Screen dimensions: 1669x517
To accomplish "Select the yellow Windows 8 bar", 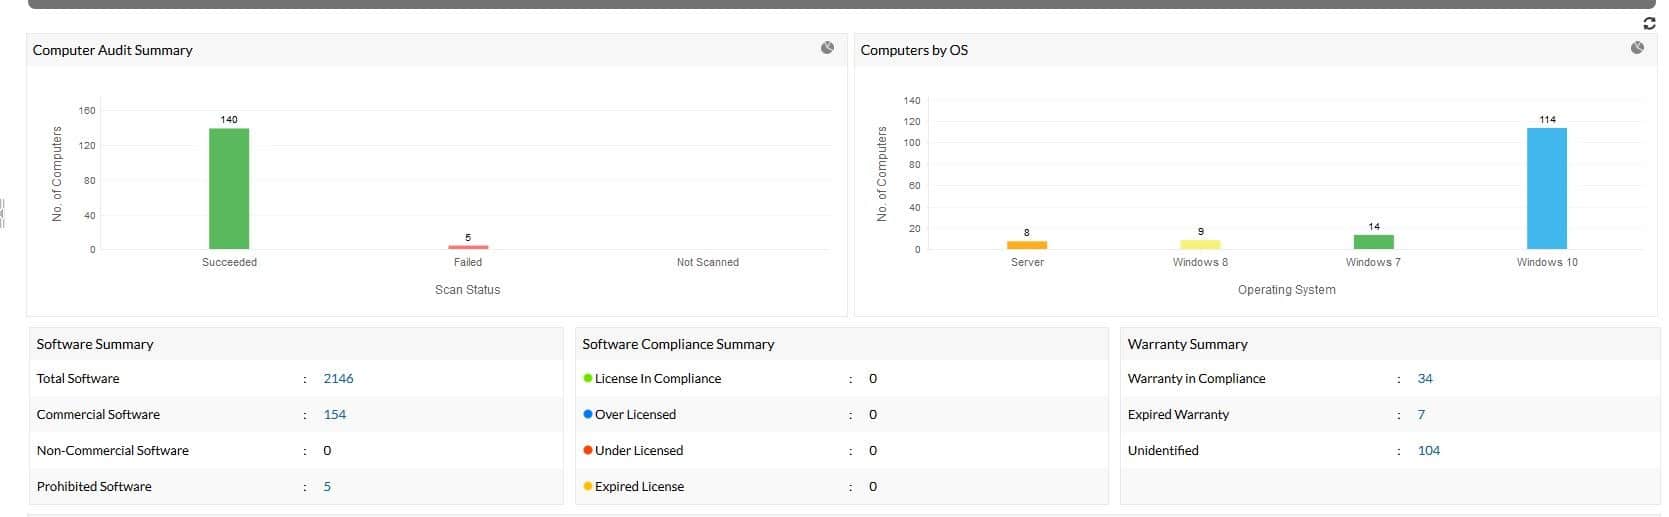I will 1200,244.
